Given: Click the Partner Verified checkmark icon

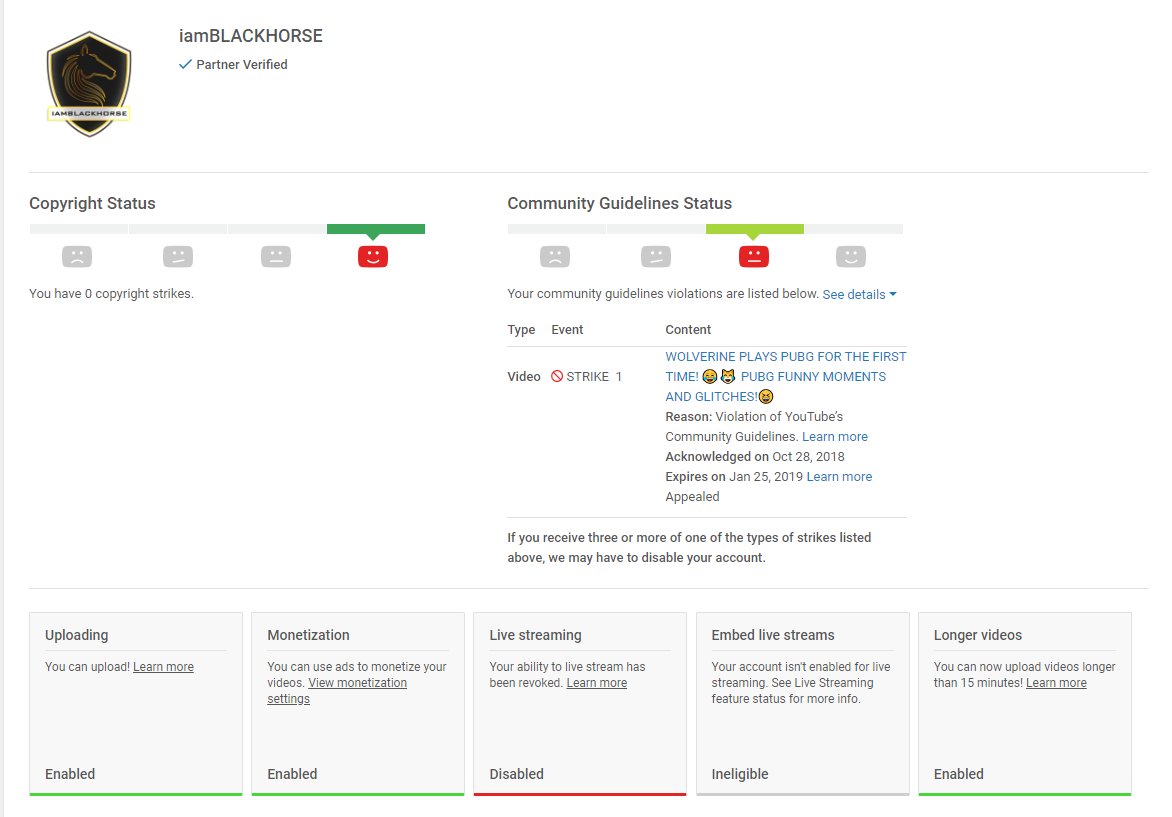Looking at the screenshot, I should [185, 64].
